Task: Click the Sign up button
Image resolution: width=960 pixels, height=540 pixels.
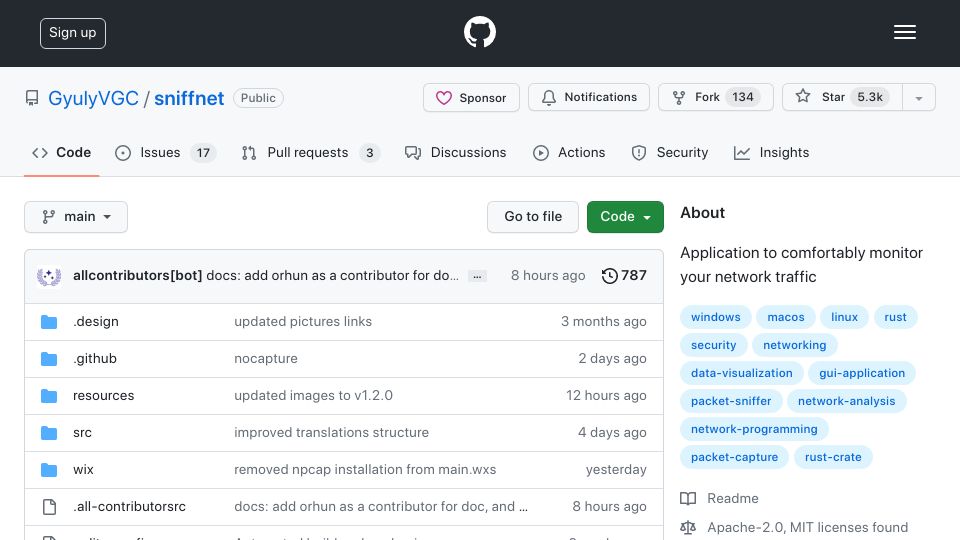Action: [73, 33]
